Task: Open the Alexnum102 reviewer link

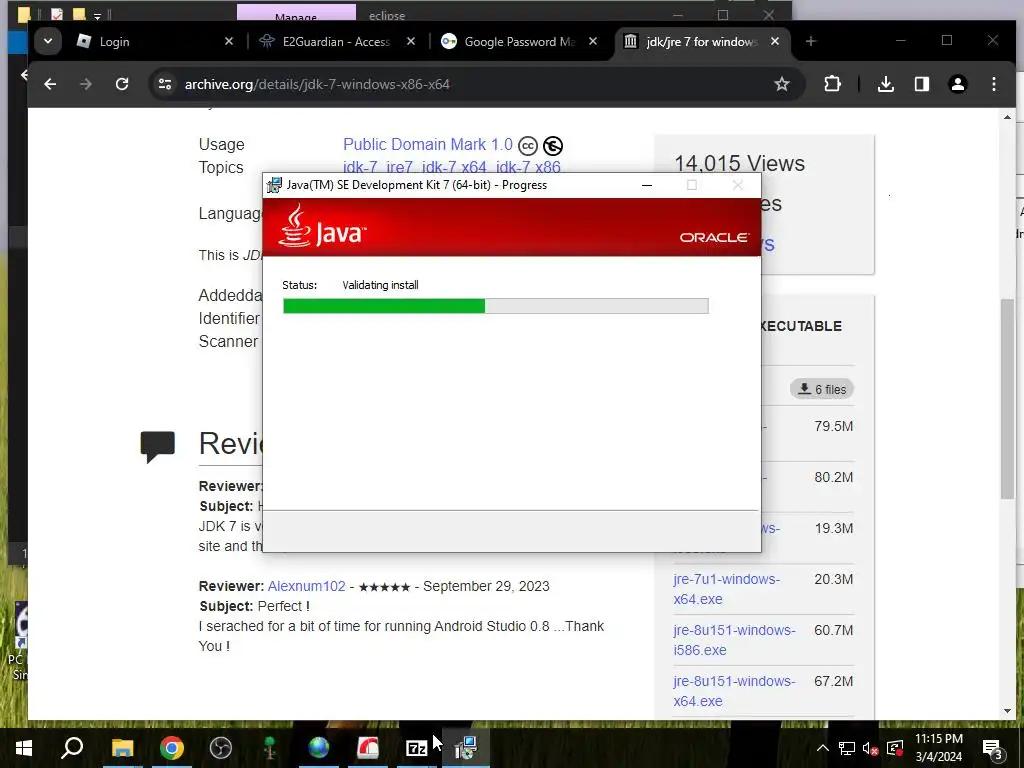Action: (306, 586)
